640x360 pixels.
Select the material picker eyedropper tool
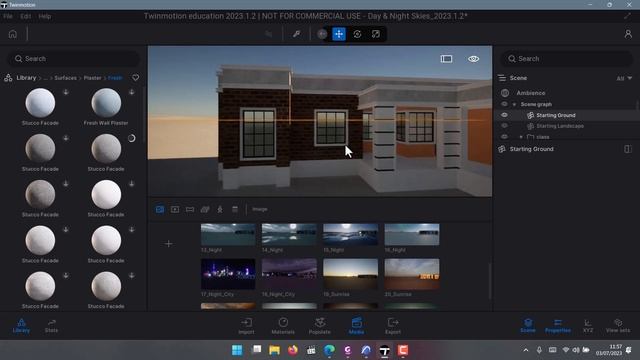click(296, 34)
